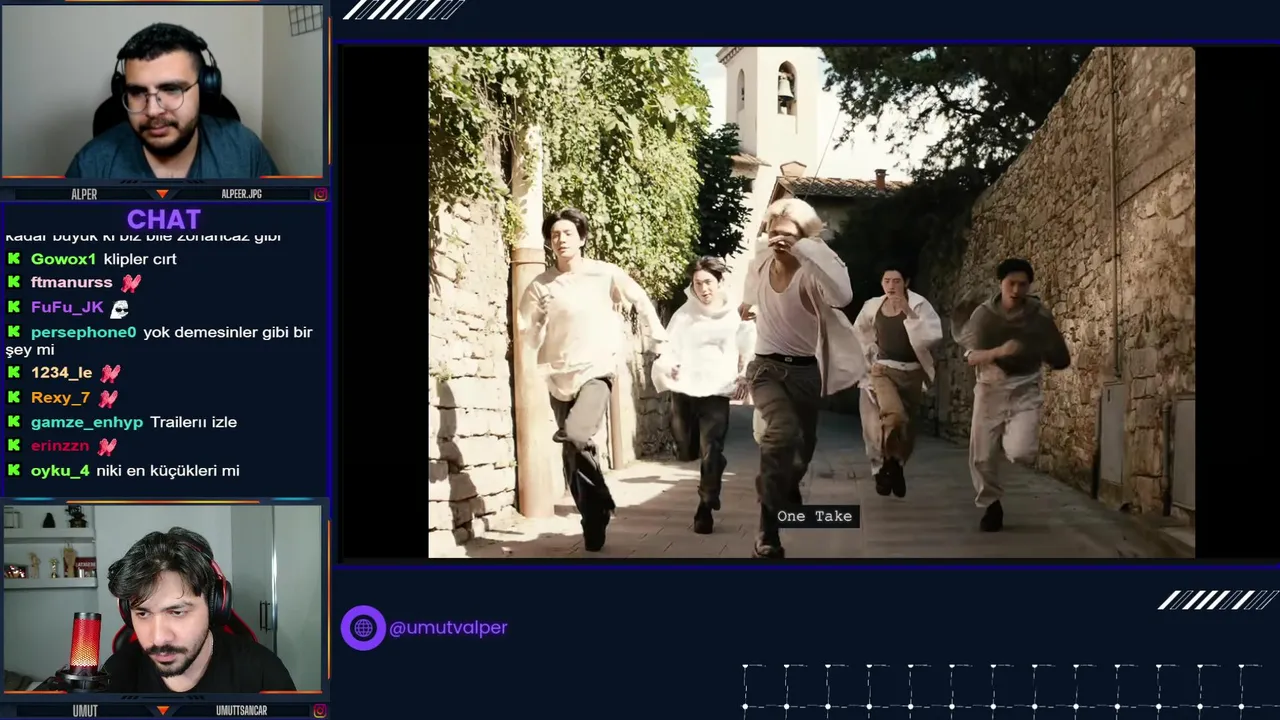The width and height of the screenshot is (1280, 720).
Task: Click the message text 'klipler cırt'
Action: coord(140,259)
